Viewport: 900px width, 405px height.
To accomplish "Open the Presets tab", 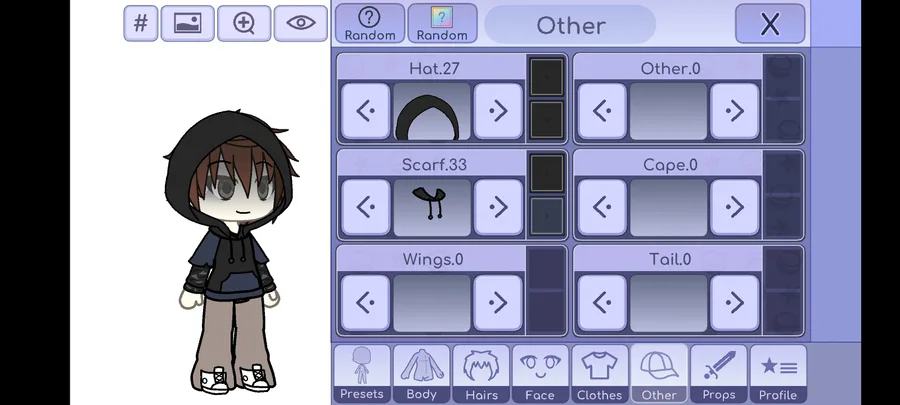I will (362, 373).
